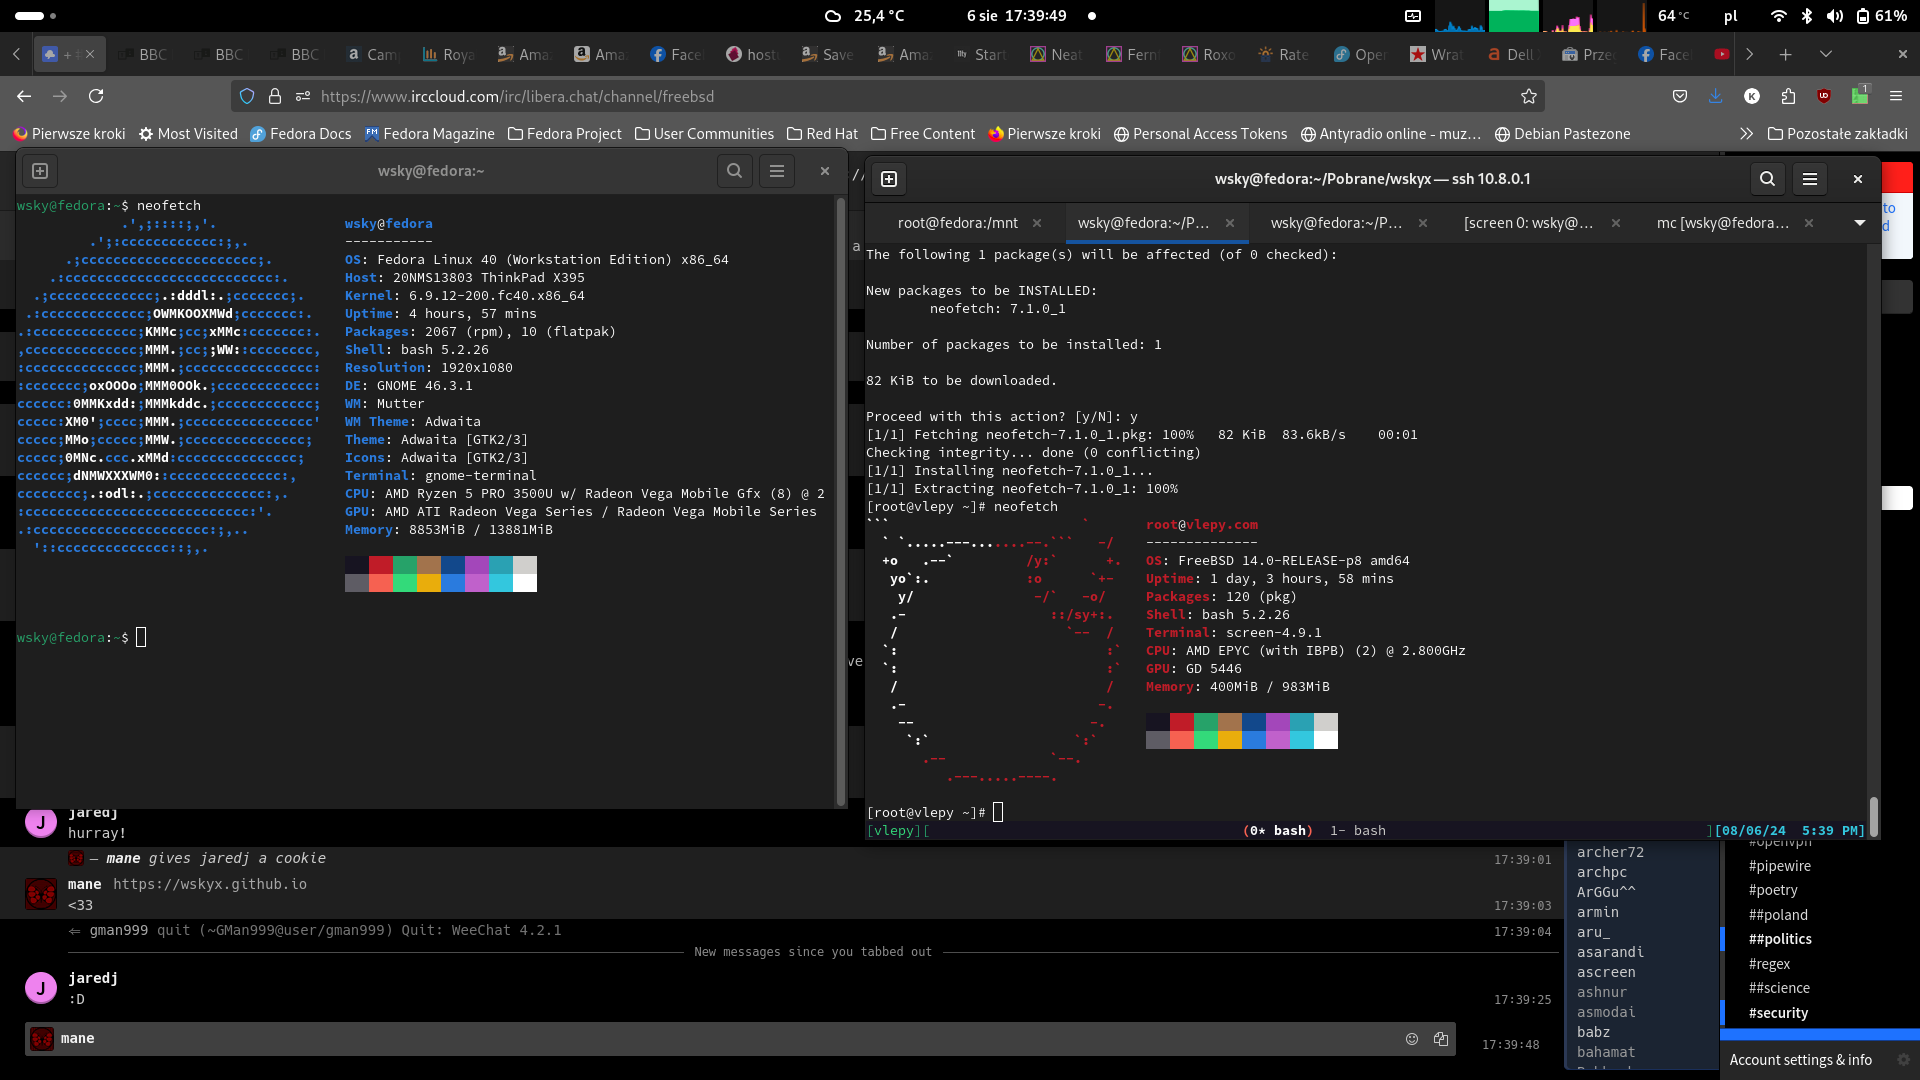1920x1080 pixels.
Task: Click the K account icon in toolbar
Action: pos(1752,96)
